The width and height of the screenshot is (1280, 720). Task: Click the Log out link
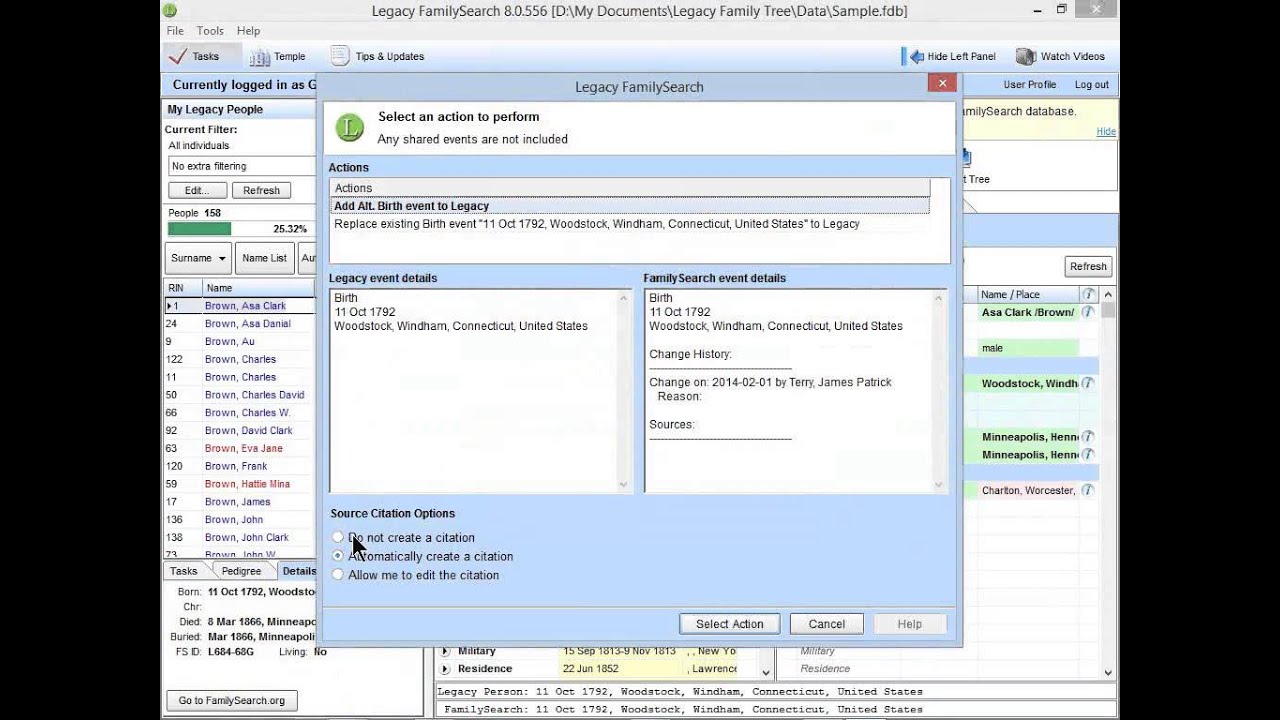[x=1092, y=85]
